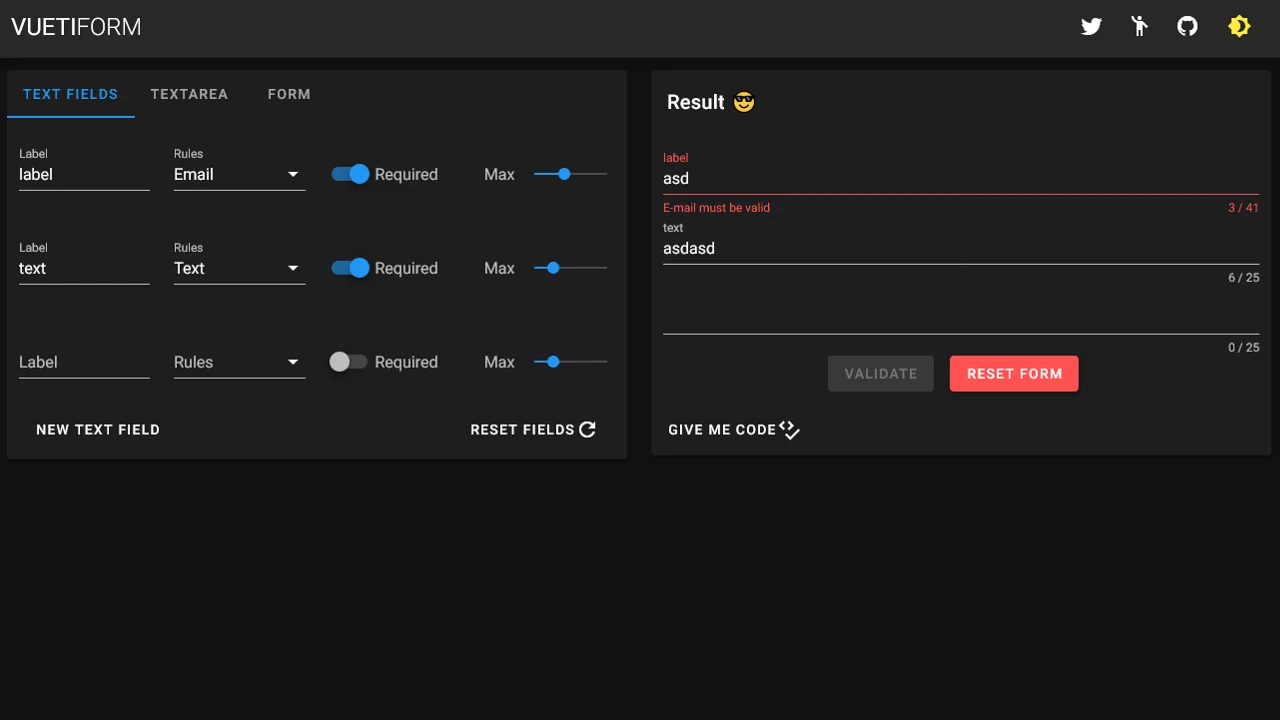Switch to the Form tab
The height and width of the screenshot is (720, 1280).
[289, 94]
